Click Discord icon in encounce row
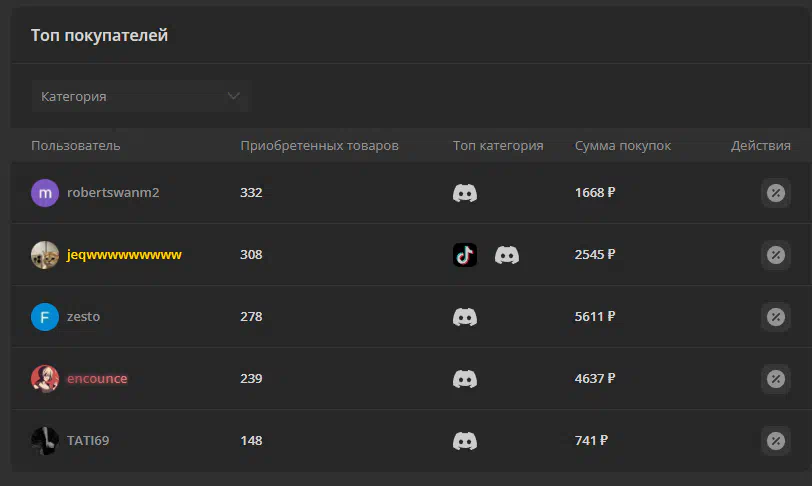Viewport: 812px width, 486px height. click(465, 379)
